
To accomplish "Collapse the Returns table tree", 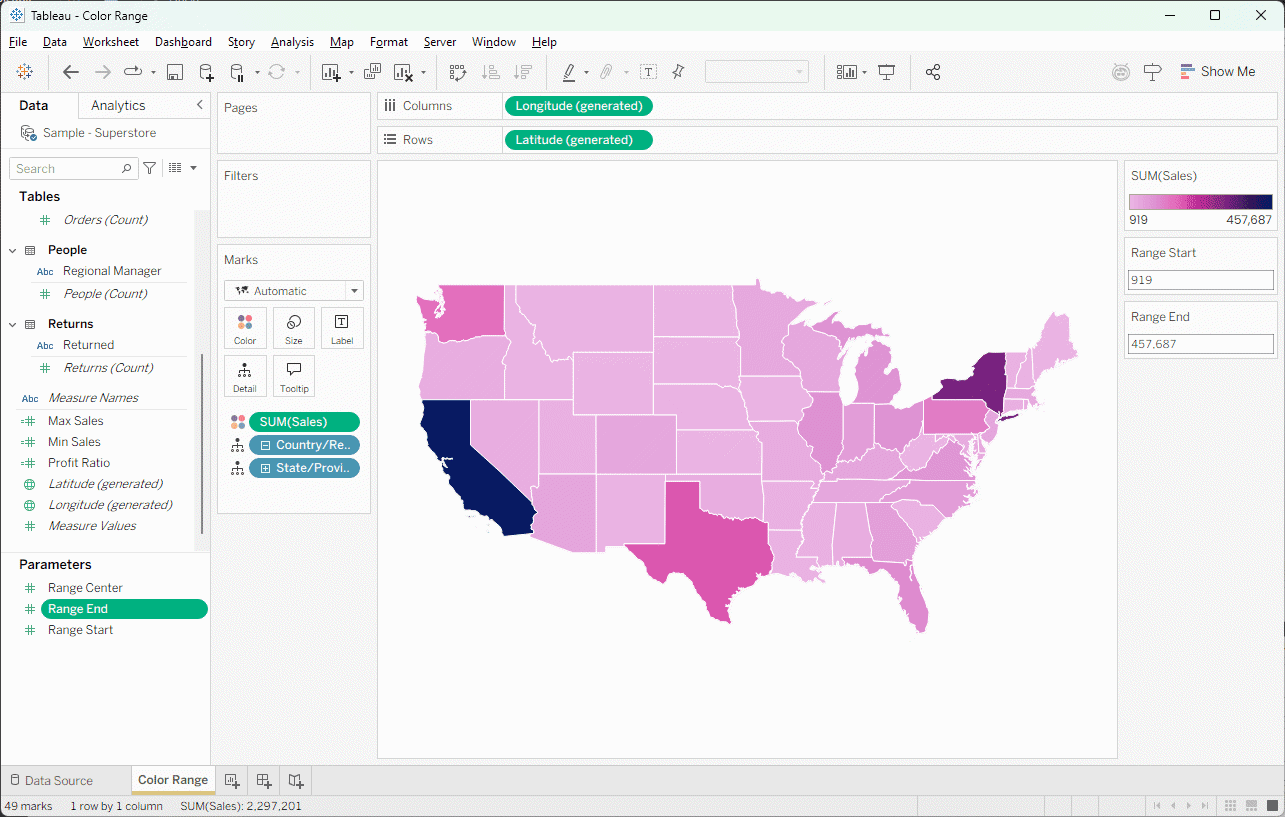I will tap(13, 324).
